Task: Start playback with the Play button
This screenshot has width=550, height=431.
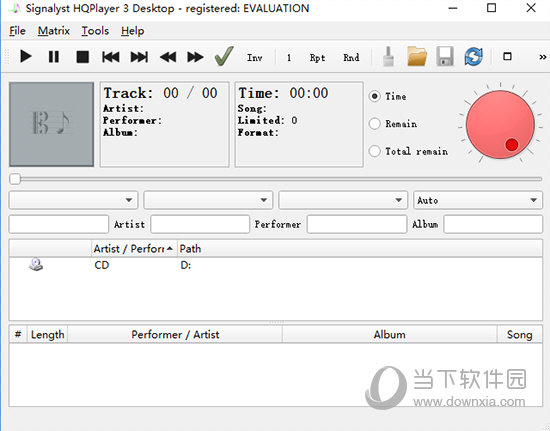Action: 26,57
